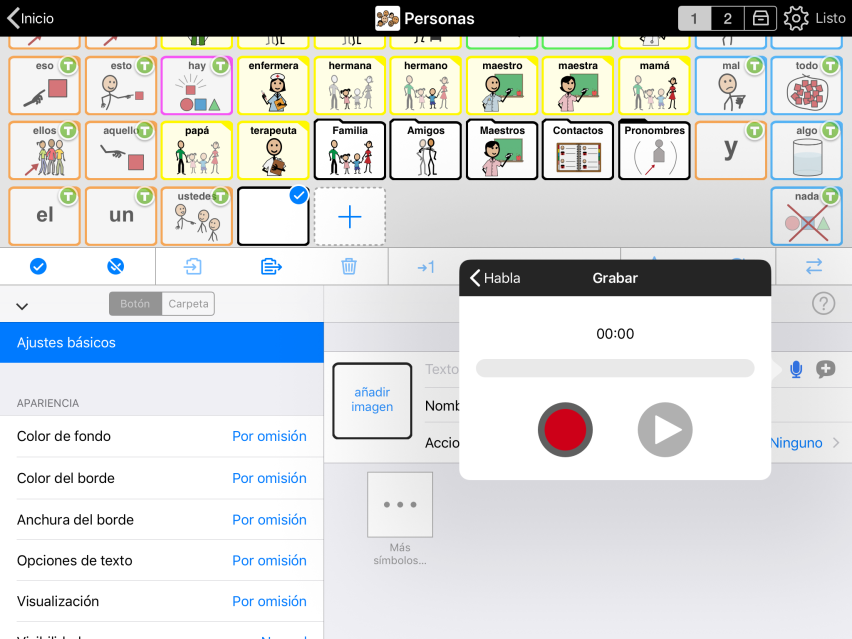Open the Pronombres folder
852x639 pixels.
(654, 151)
